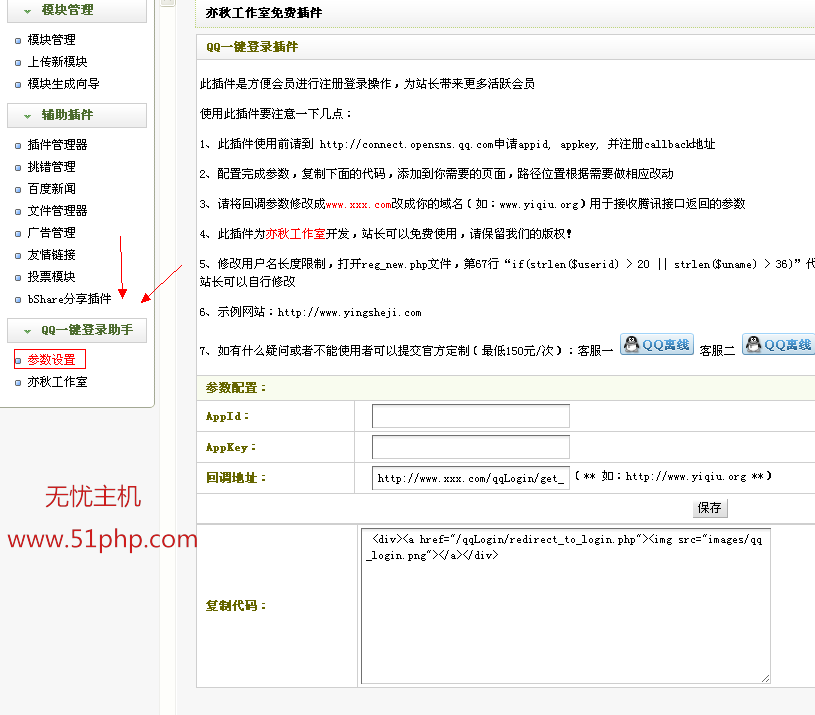Click the AppKey input field

click(x=470, y=447)
